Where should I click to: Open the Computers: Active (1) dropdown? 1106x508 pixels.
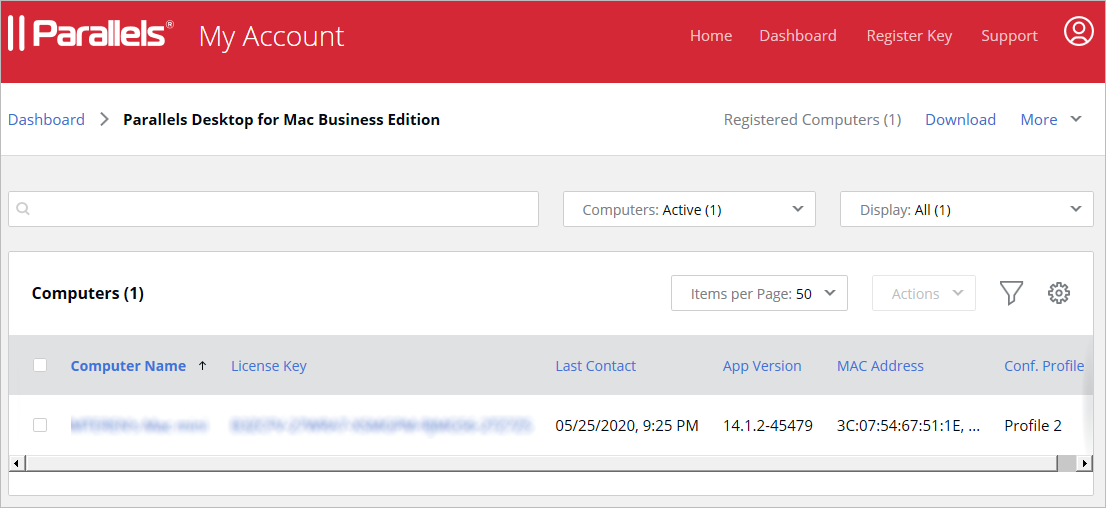pyautogui.click(x=689, y=209)
